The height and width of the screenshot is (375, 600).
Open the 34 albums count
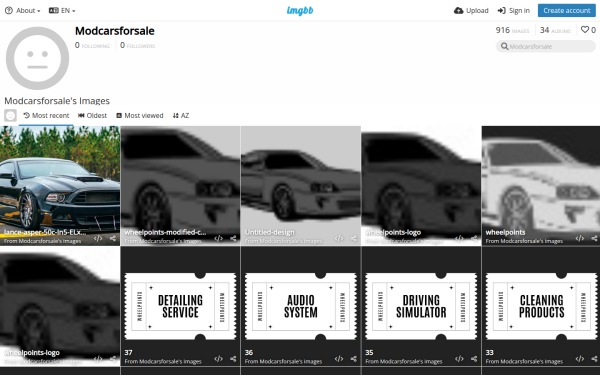click(x=555, y=30)
